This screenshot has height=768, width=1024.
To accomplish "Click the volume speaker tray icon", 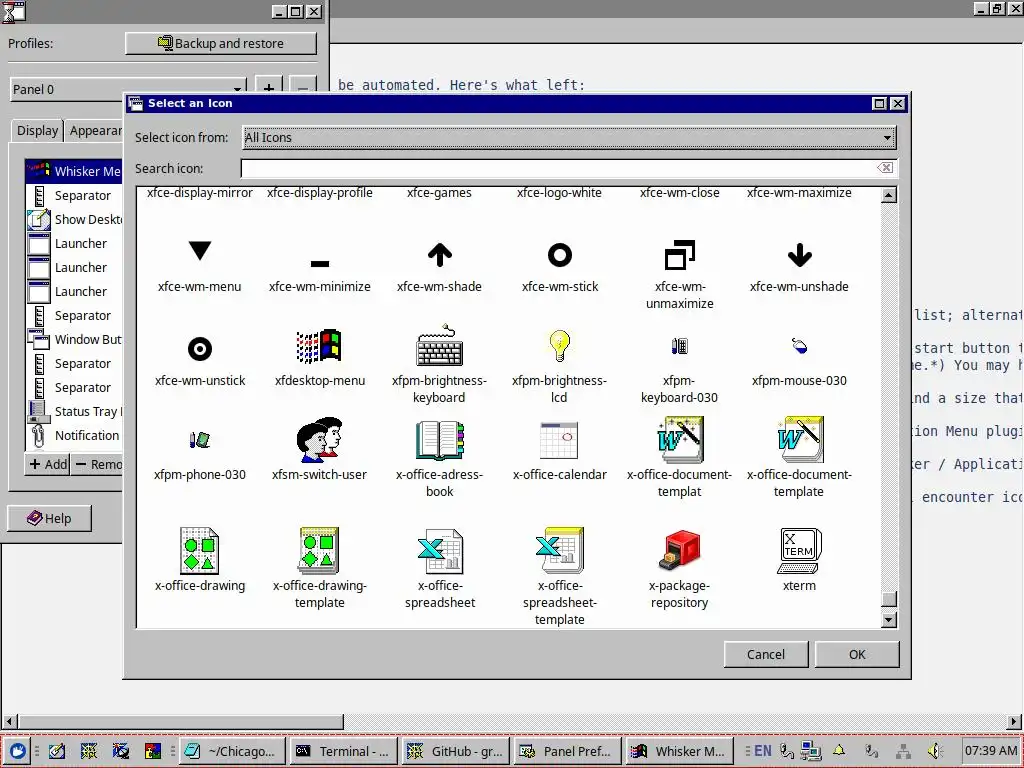I will [935, 751].
